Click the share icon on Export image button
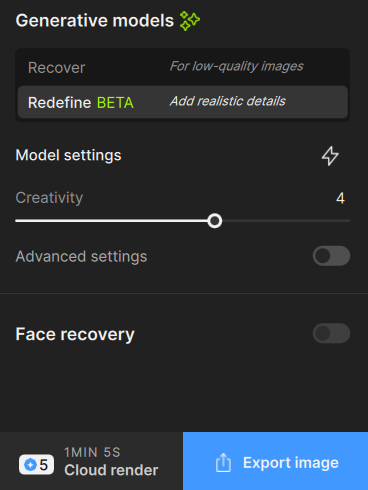 pyautogui.click(x=223, y=463)
